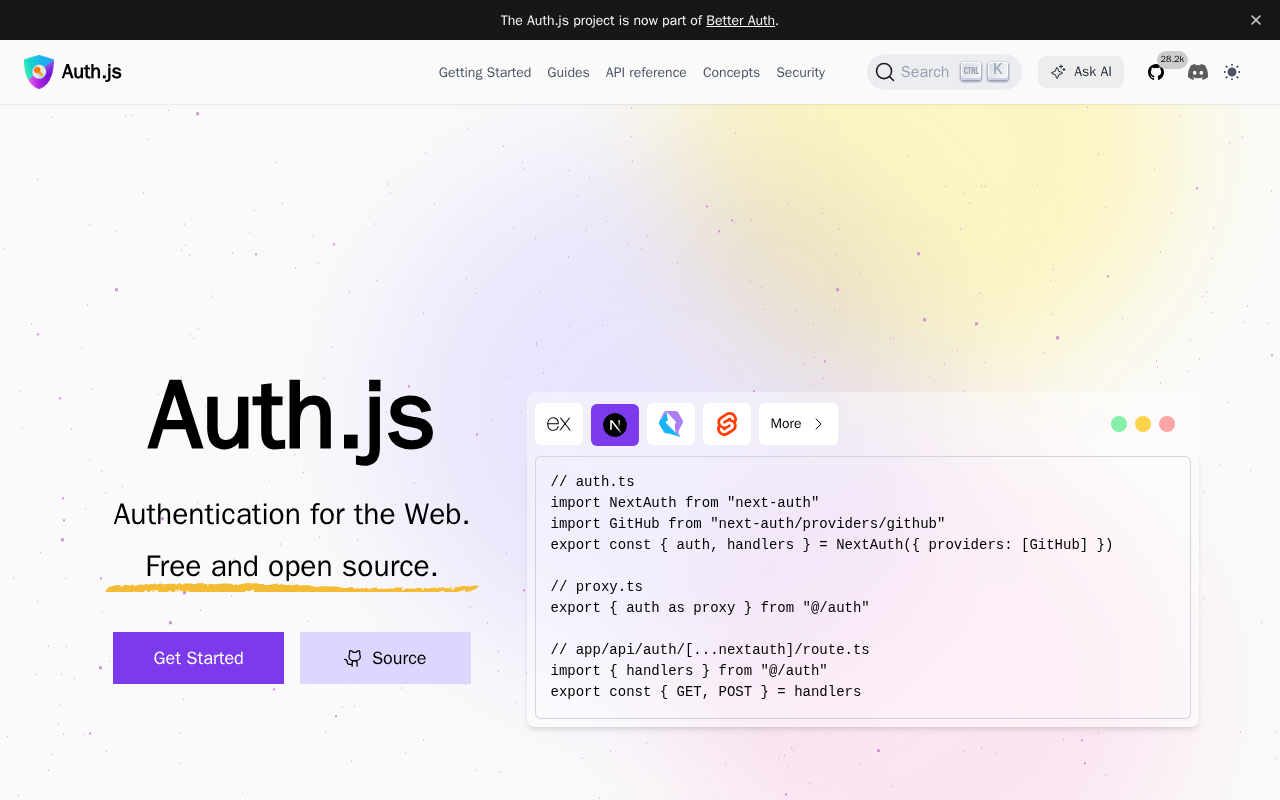
Task: Click the Source button with GitHub icon
Action: [x=385, y=658]
